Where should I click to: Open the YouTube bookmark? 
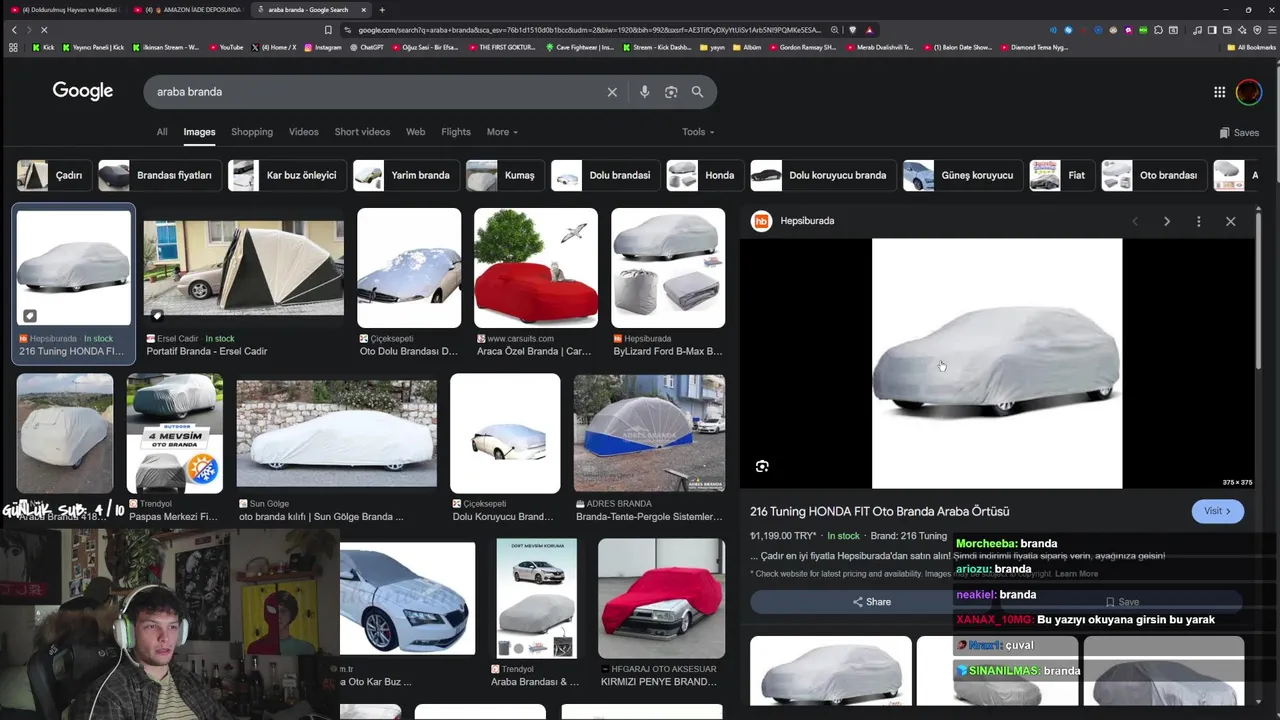coord(225,47)
